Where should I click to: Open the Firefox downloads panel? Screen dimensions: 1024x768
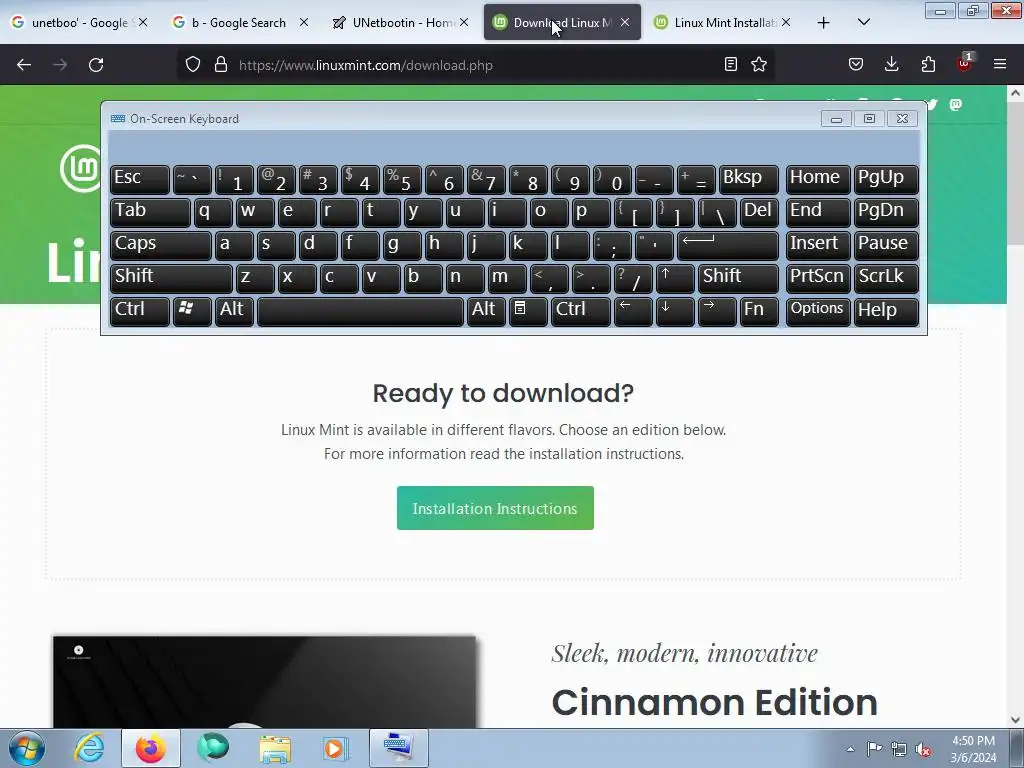pos(891,64)
